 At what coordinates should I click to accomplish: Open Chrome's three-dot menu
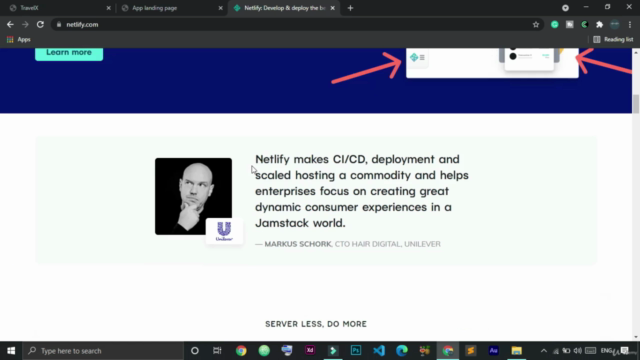tap(630, 24)
